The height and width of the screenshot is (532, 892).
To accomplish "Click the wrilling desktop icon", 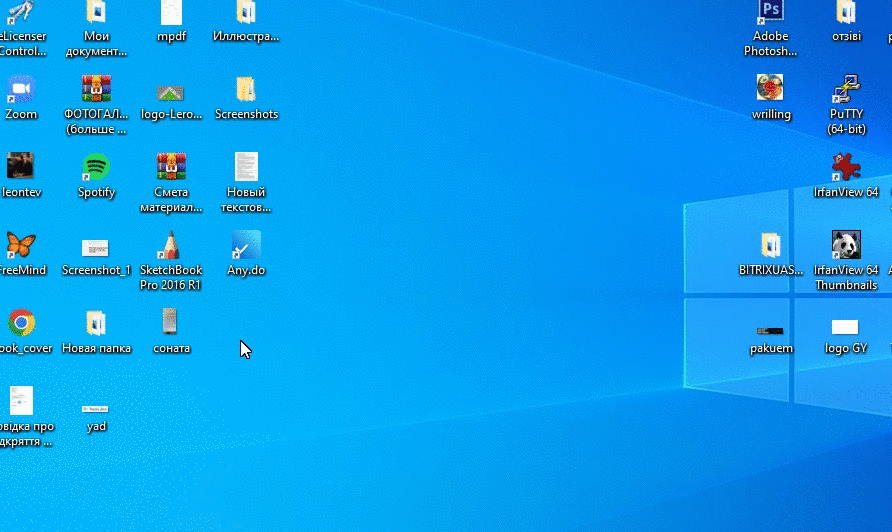I will coord(770,90).
